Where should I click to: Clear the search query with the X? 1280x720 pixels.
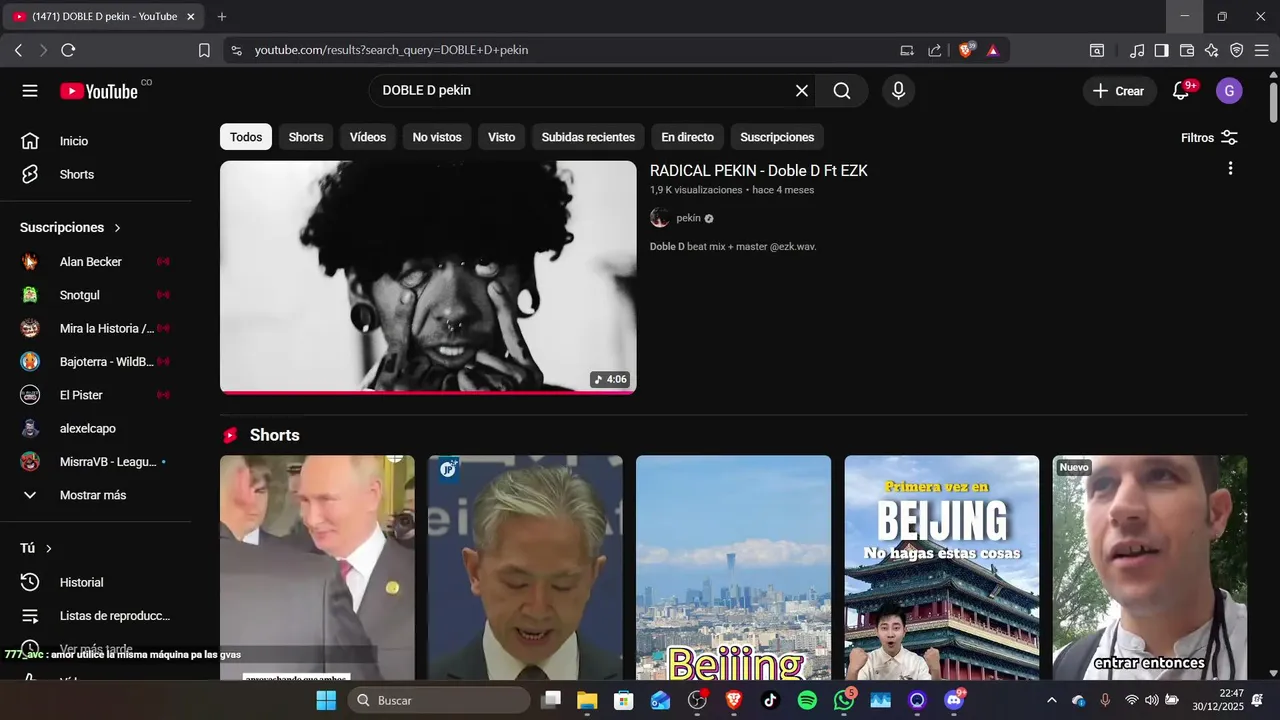[x=802, y=91]
